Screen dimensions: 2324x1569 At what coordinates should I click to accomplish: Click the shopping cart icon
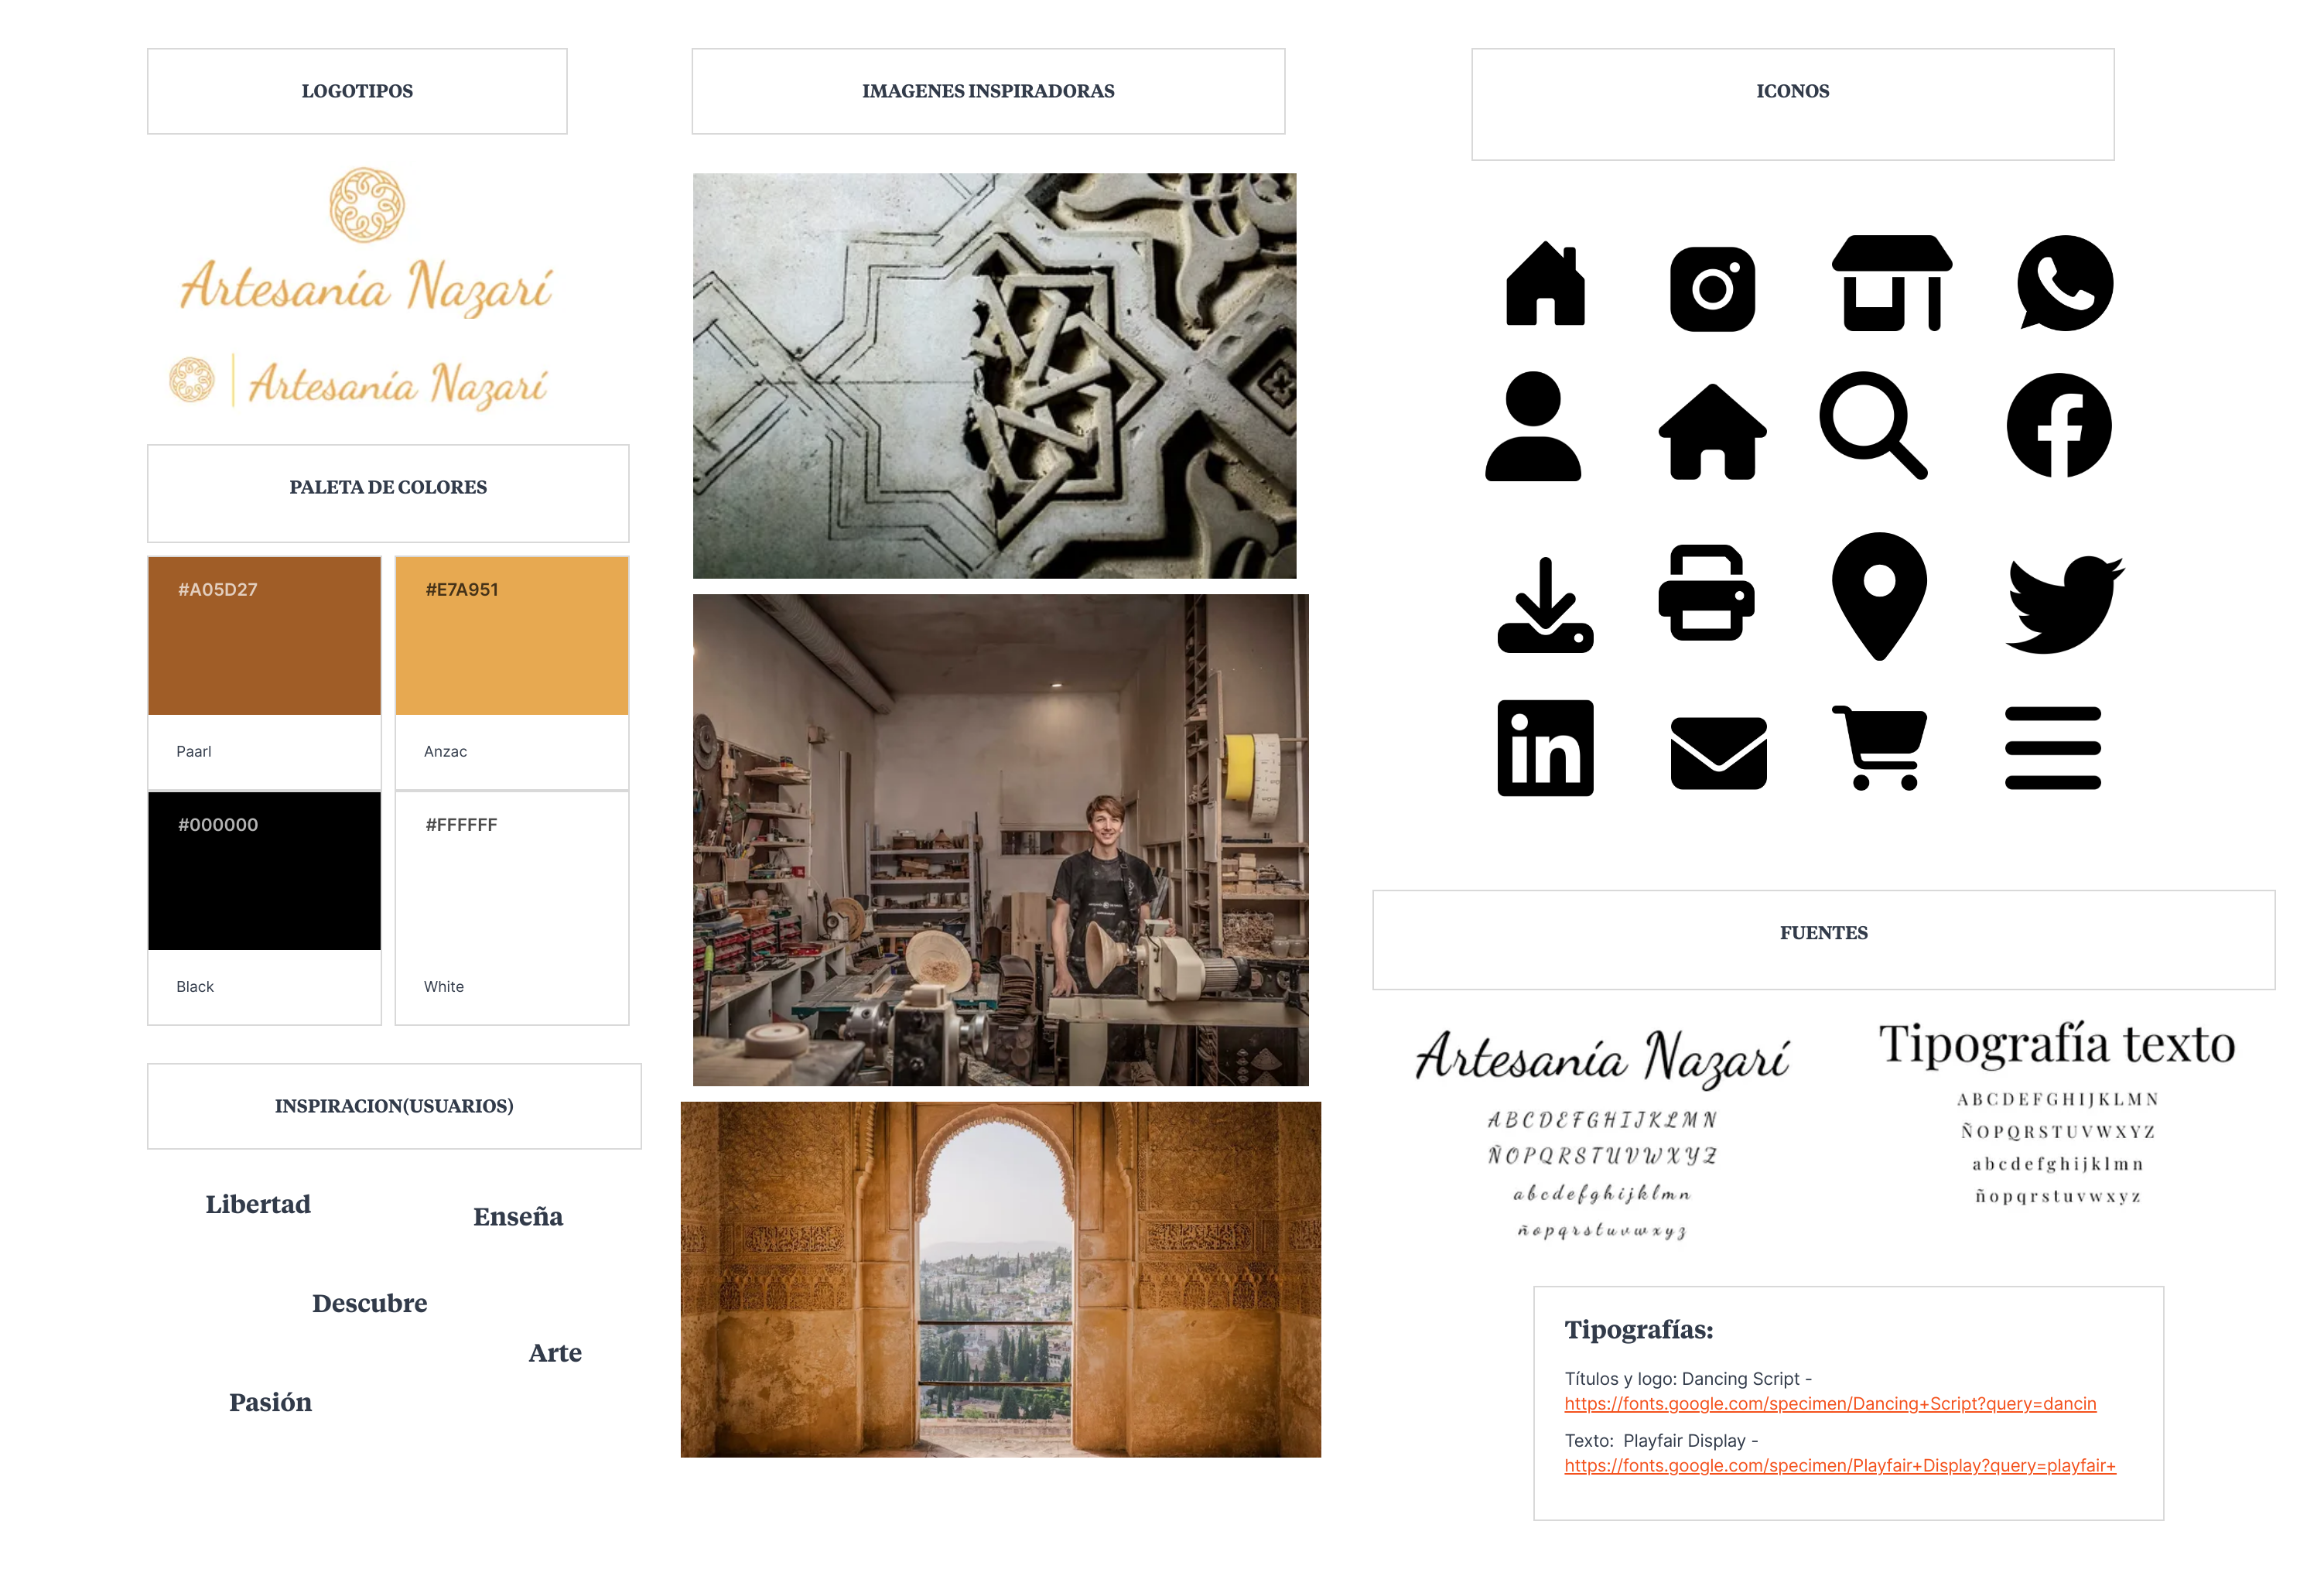click(x=1880, y=747)
